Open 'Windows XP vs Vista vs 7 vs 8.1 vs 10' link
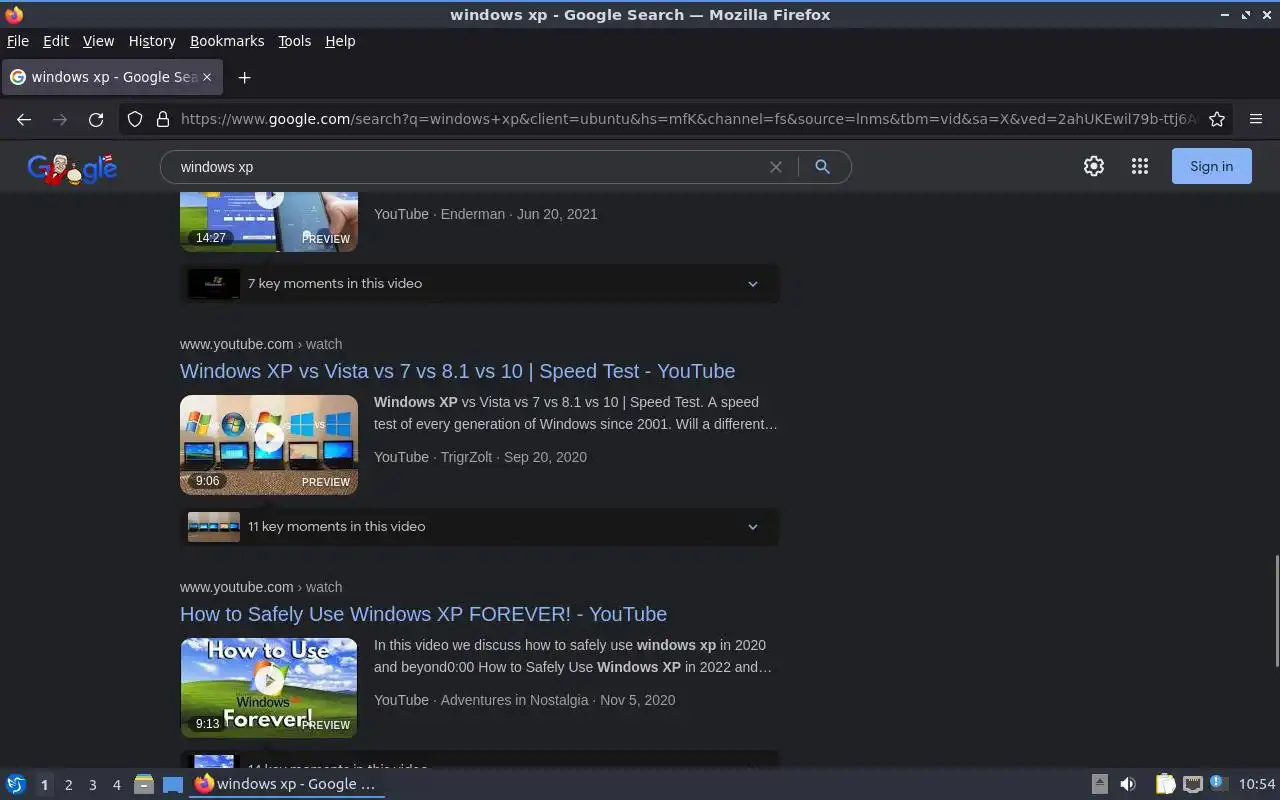This screenshot has width=1280, height=800. tap(457, 371)
